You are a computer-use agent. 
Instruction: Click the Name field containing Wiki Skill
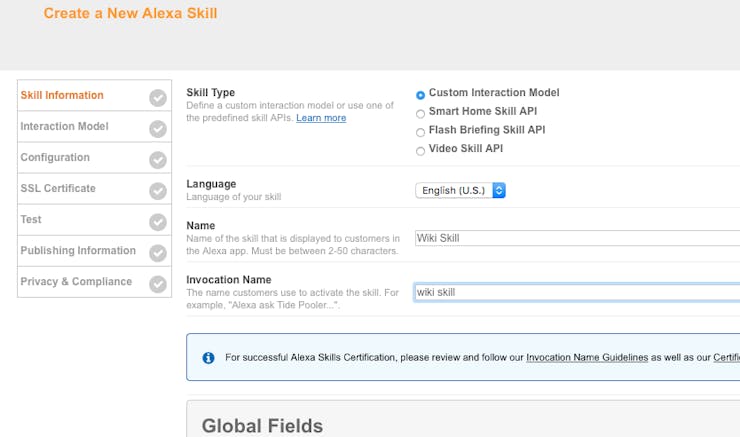coord(577,238)
